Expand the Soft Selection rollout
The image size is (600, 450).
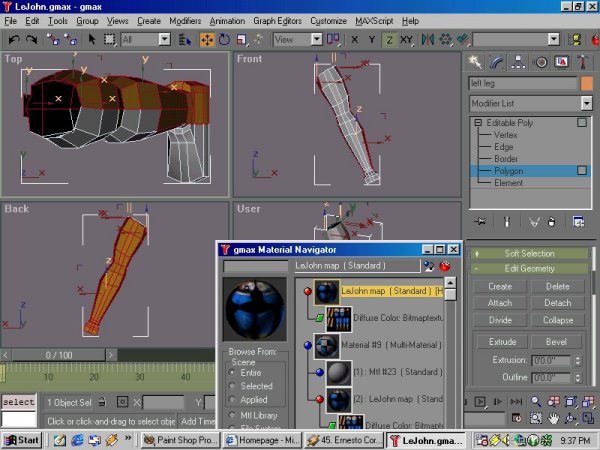pos(529,253)
